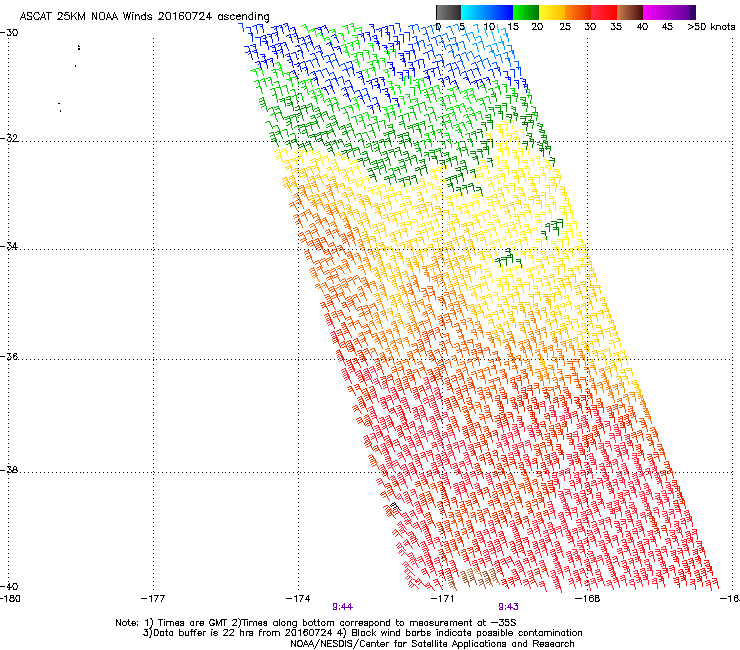Screen dimensions: 740x650
Task: Click the yellow 20-25 knots legend swatch
Action: 552,12
